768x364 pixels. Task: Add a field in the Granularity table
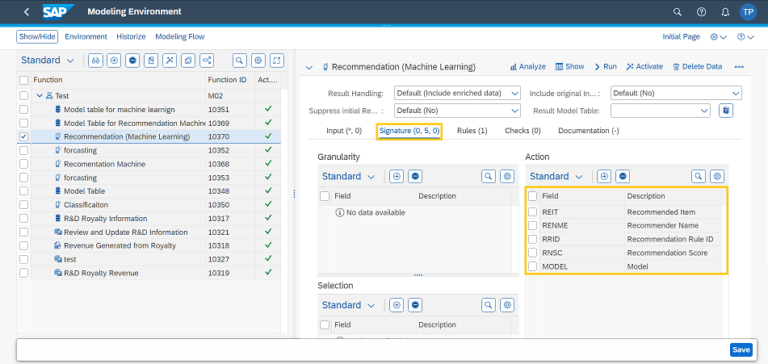pos(396,176)
